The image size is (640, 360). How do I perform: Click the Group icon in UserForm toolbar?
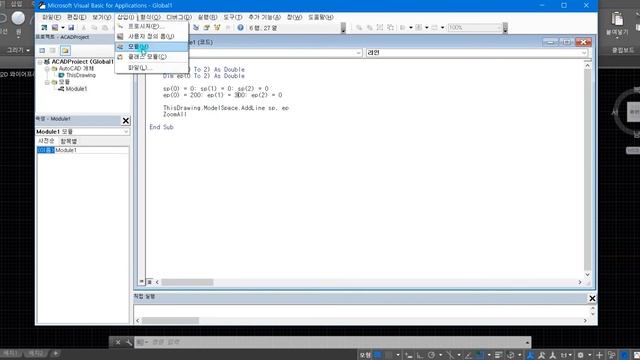380,28
